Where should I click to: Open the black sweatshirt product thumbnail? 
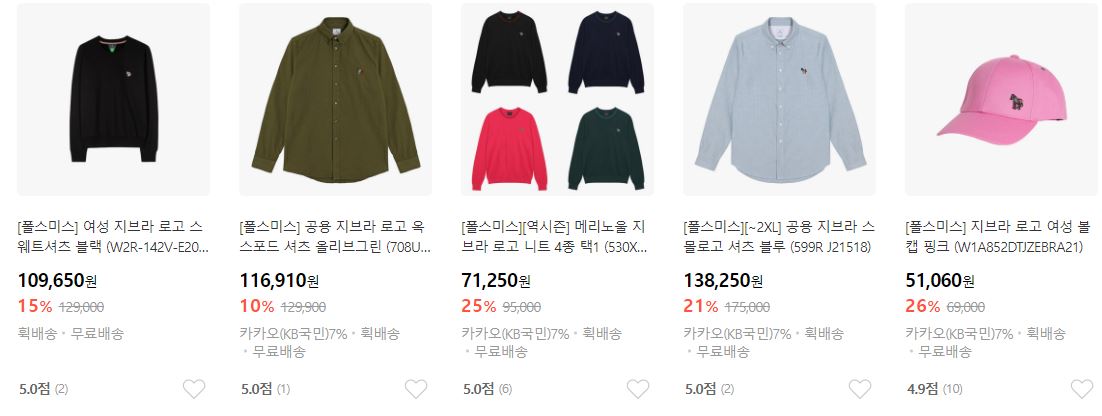[113, 99]
